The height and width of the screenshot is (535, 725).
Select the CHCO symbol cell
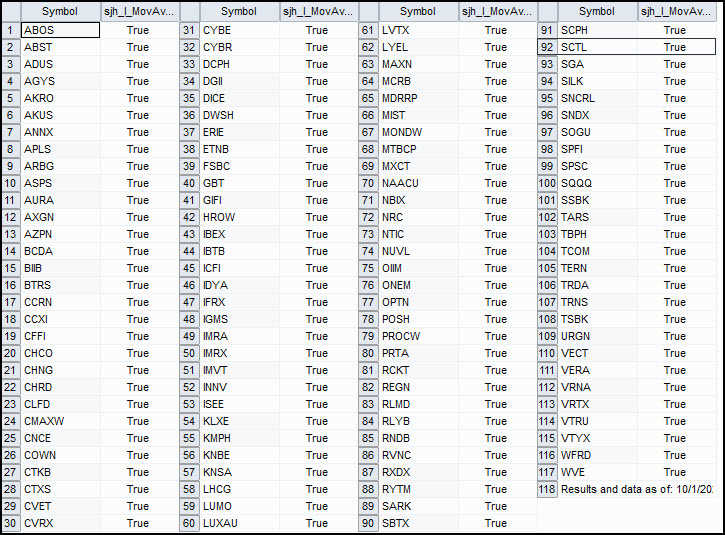click(x=60, y=353)
